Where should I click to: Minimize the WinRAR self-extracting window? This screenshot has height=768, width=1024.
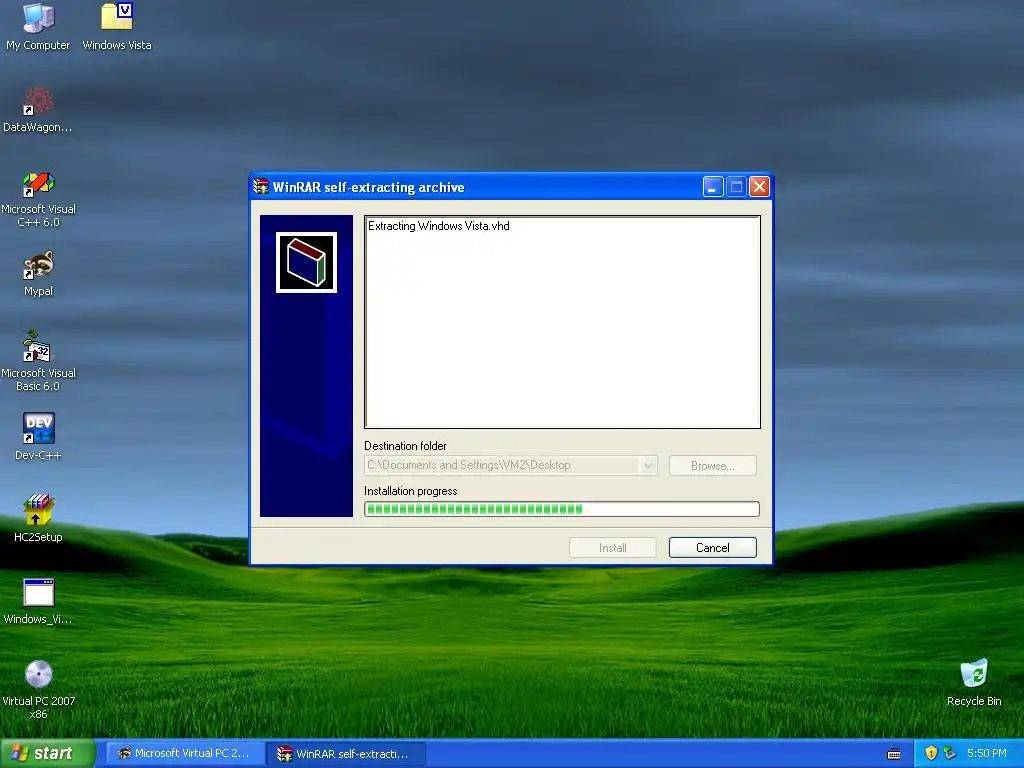[x=713, y=187]
